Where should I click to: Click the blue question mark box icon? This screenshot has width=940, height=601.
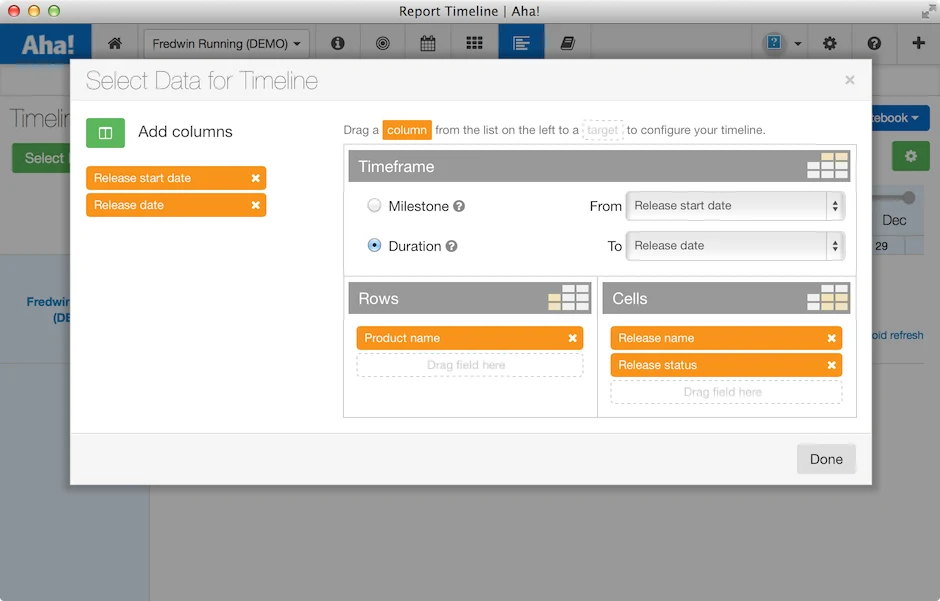[x=774, y=43]
